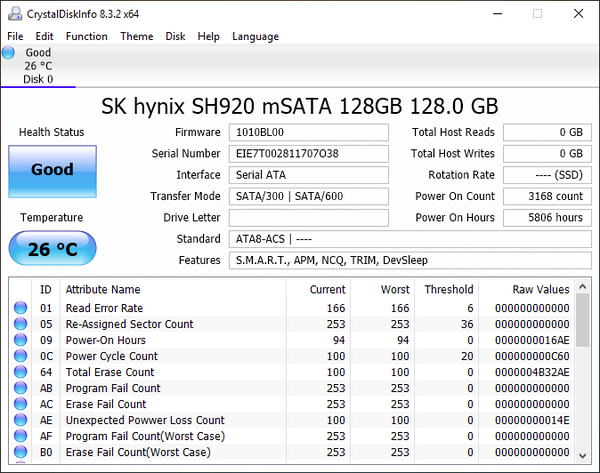Click raw value 0000004B32AE
Image resolution: width=600 pixels, height=473 pixels.
(x=532, y=372)
